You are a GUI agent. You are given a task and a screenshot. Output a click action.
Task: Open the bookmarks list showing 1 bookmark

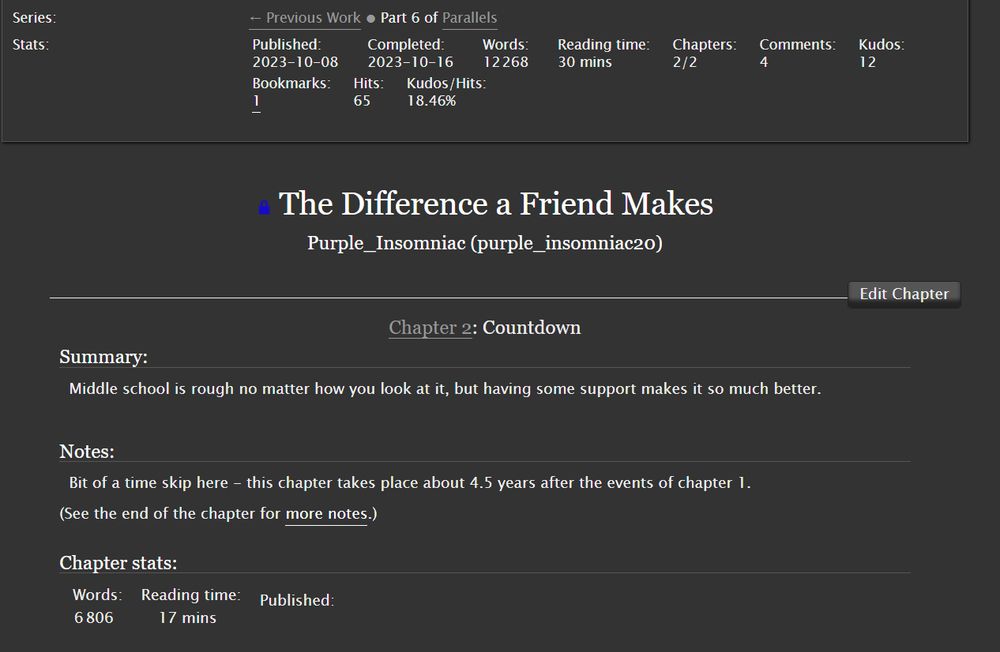pos(256,101)
